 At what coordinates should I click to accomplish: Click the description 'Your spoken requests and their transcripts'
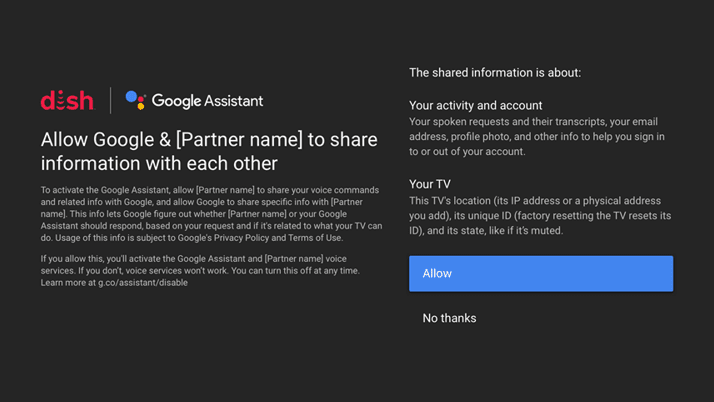coord(537,137)
